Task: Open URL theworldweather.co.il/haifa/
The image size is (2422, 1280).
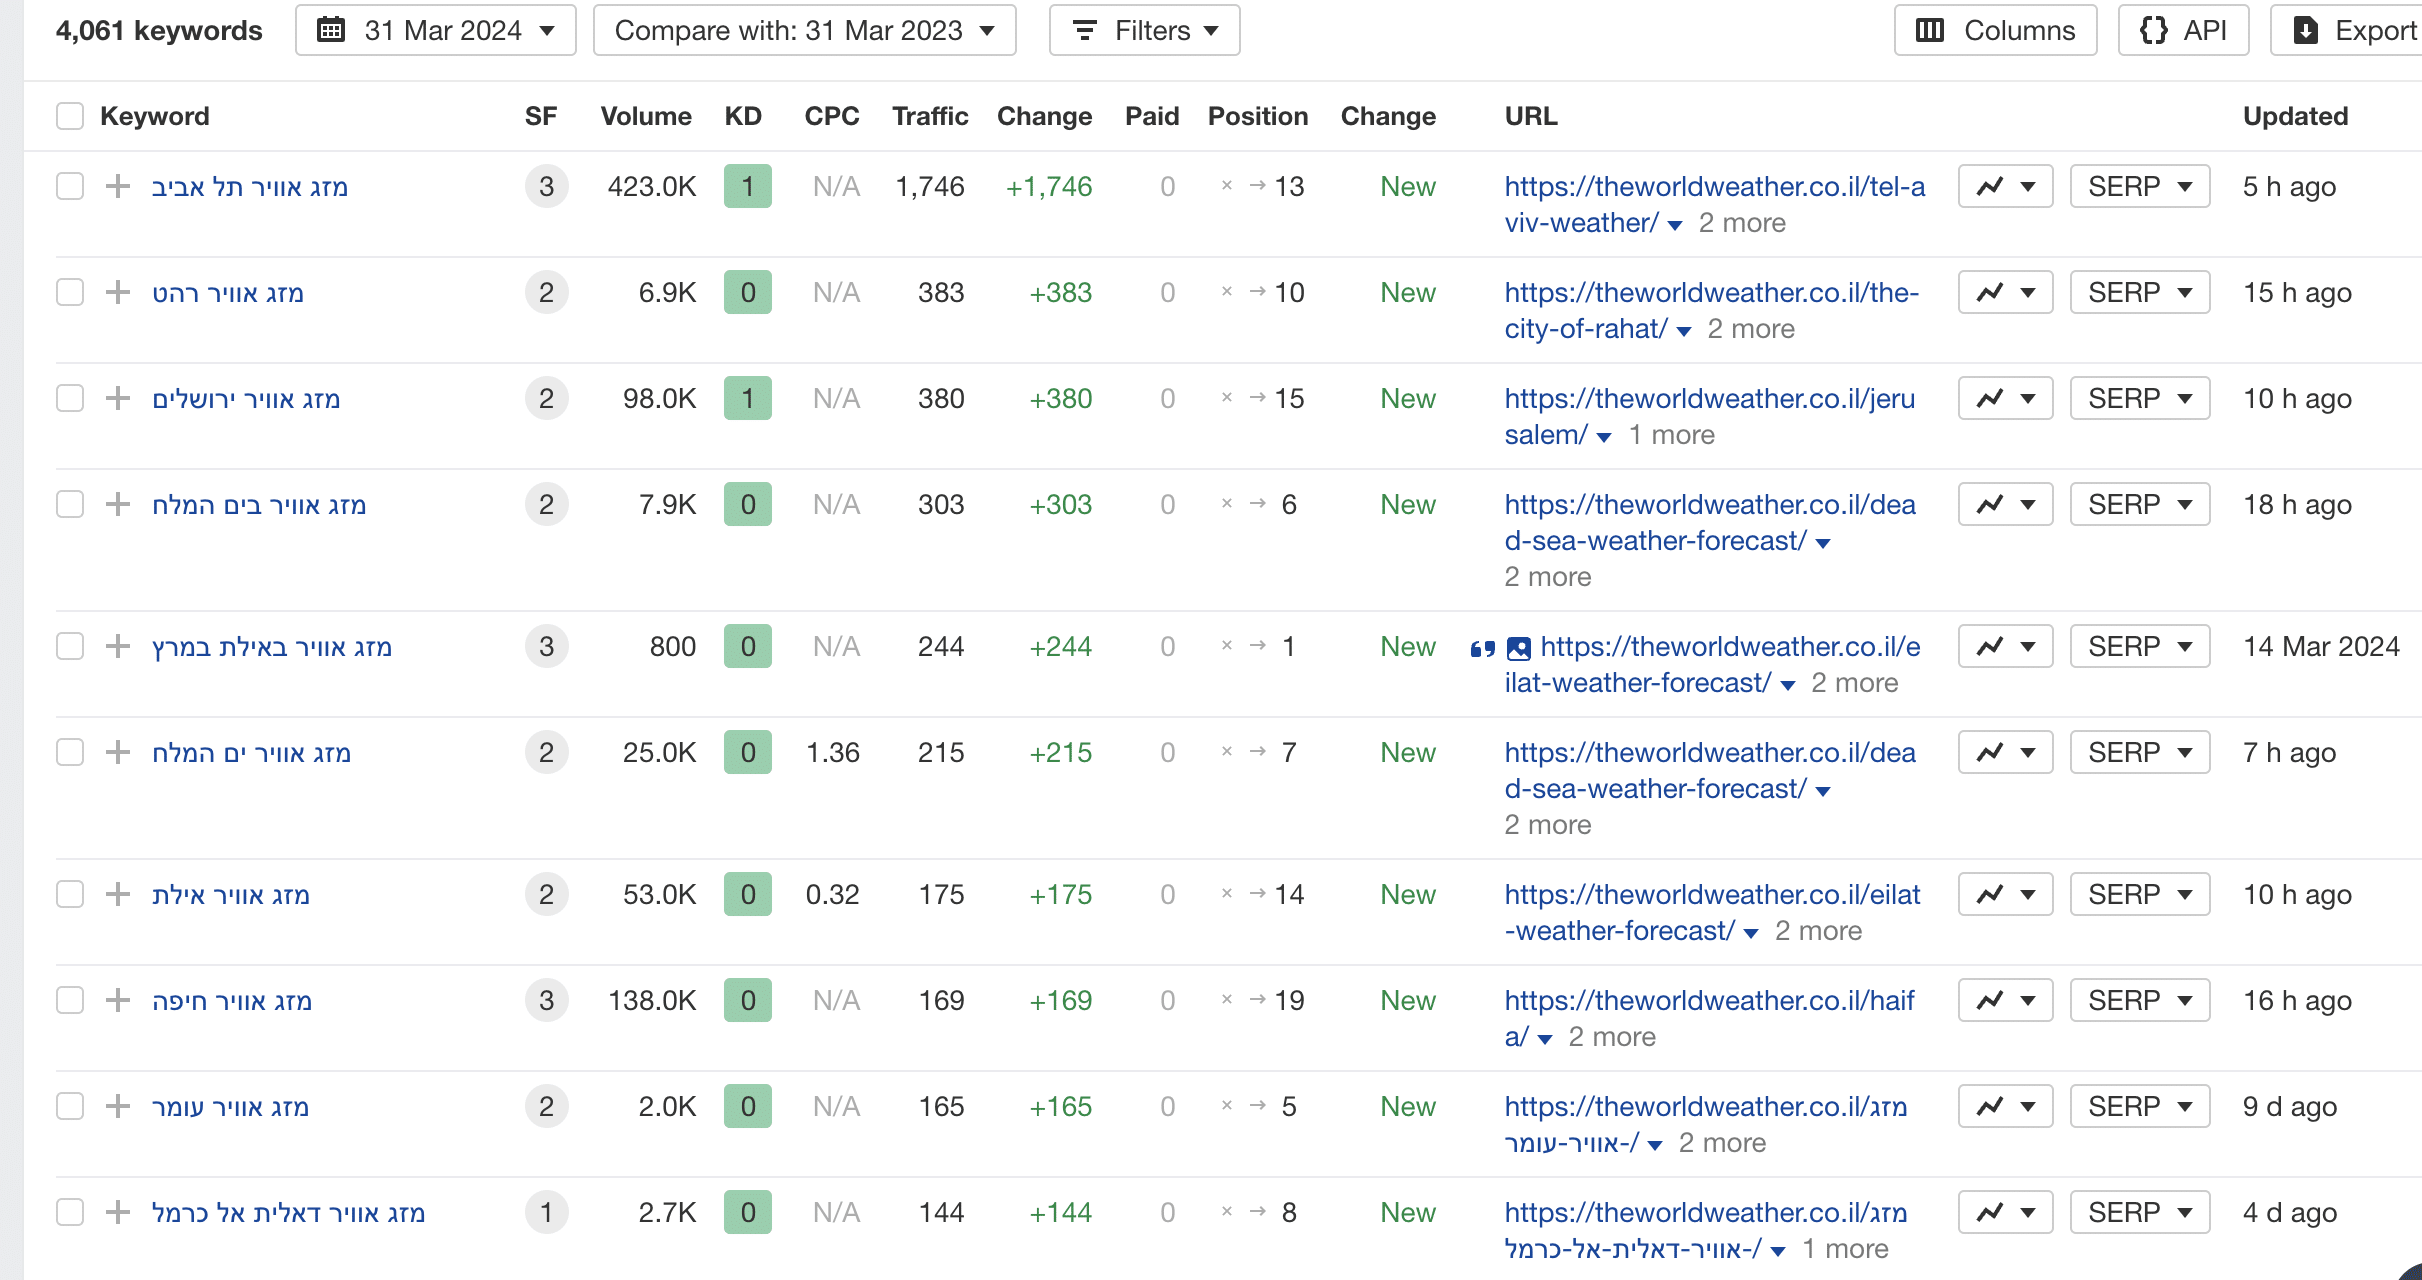Action: tap(1709, 1018)
